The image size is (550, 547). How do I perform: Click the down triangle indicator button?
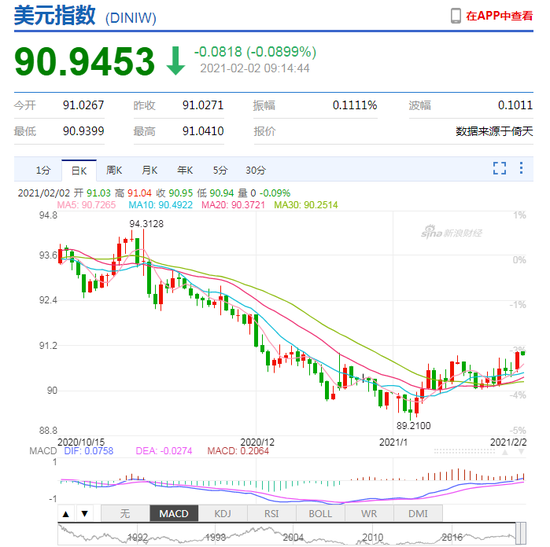pyautogui.click(x=85, y=514)
